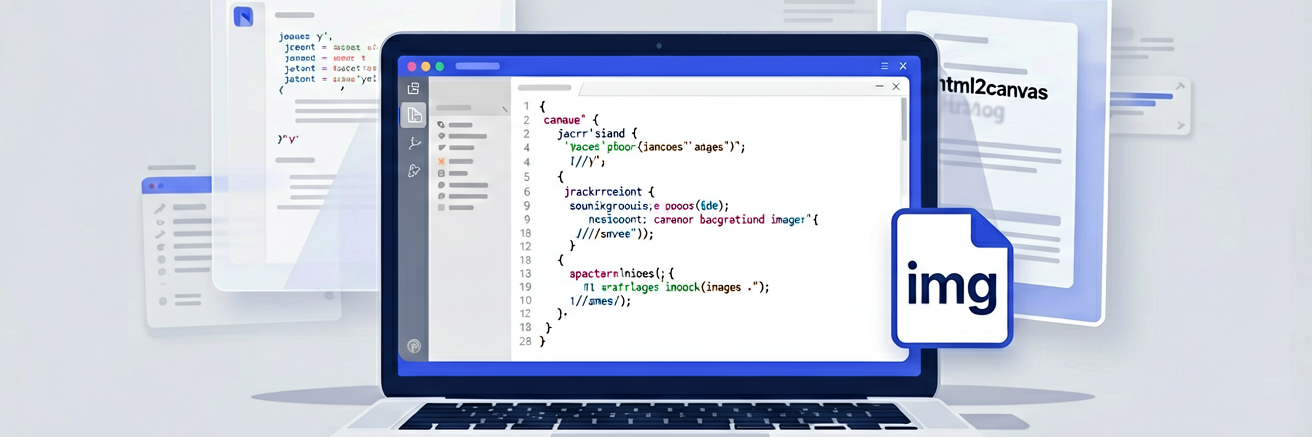Click the code line "jrackrrceiont {"
Image resolution: width=1312 pixels, height=437 pixels.
point(608,191)
